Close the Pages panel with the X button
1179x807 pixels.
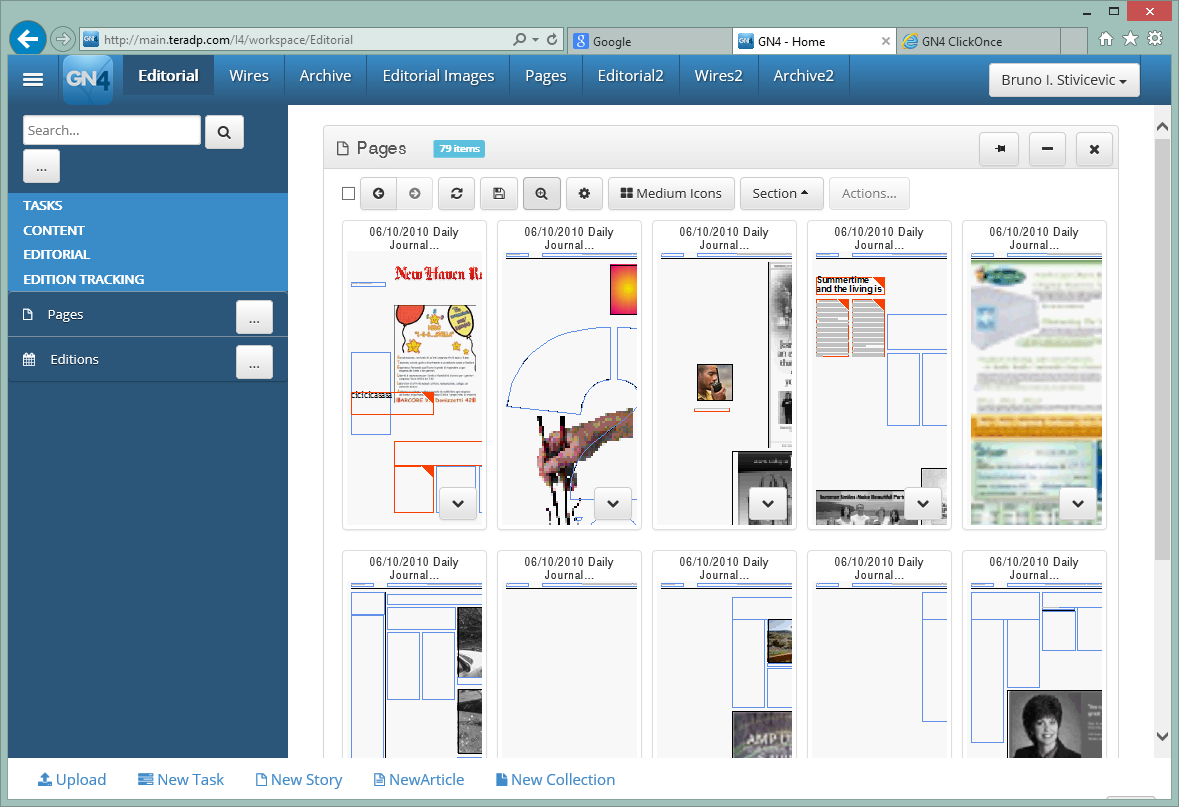coord(1094,149)
